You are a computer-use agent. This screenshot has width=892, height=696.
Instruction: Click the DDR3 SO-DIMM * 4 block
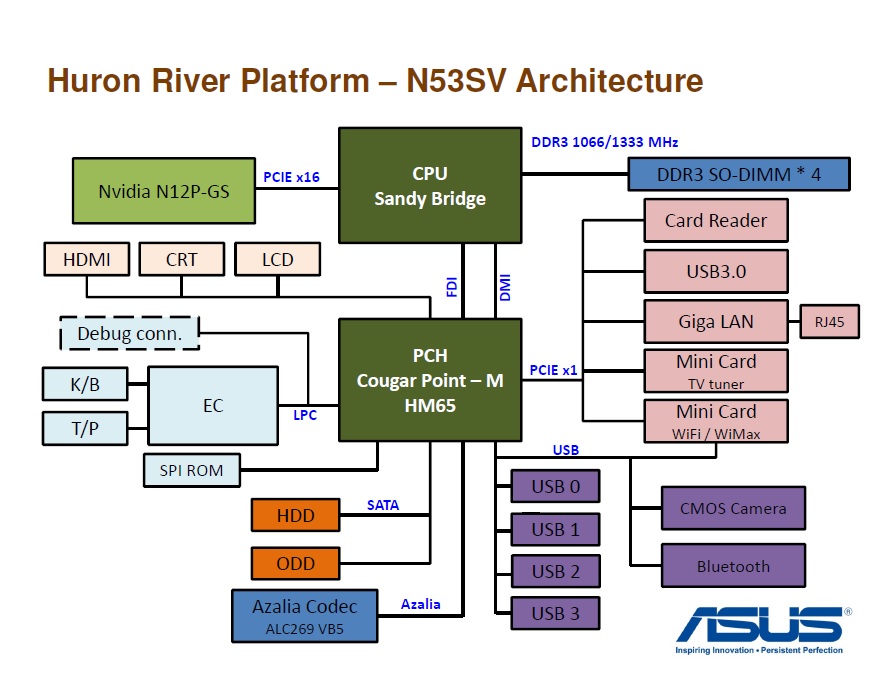[x=739, y=174]
